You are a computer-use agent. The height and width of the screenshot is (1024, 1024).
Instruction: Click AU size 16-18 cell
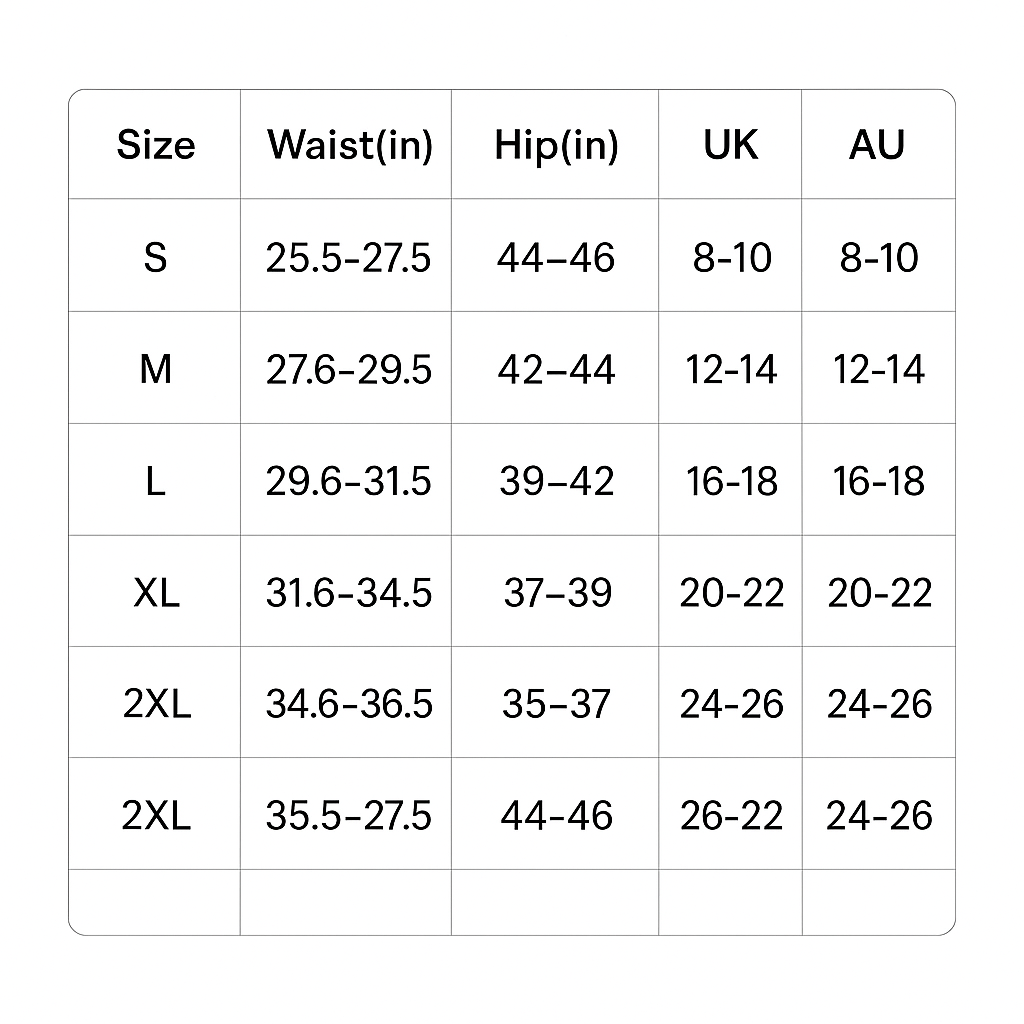click(879, 482)
